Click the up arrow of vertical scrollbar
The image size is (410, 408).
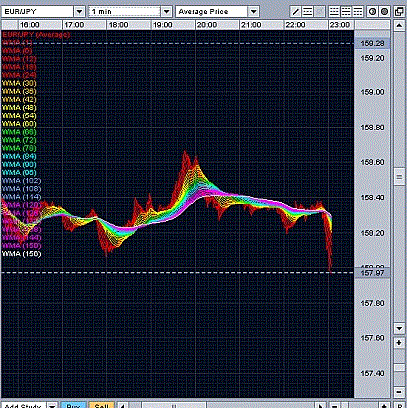click(399, 26)
